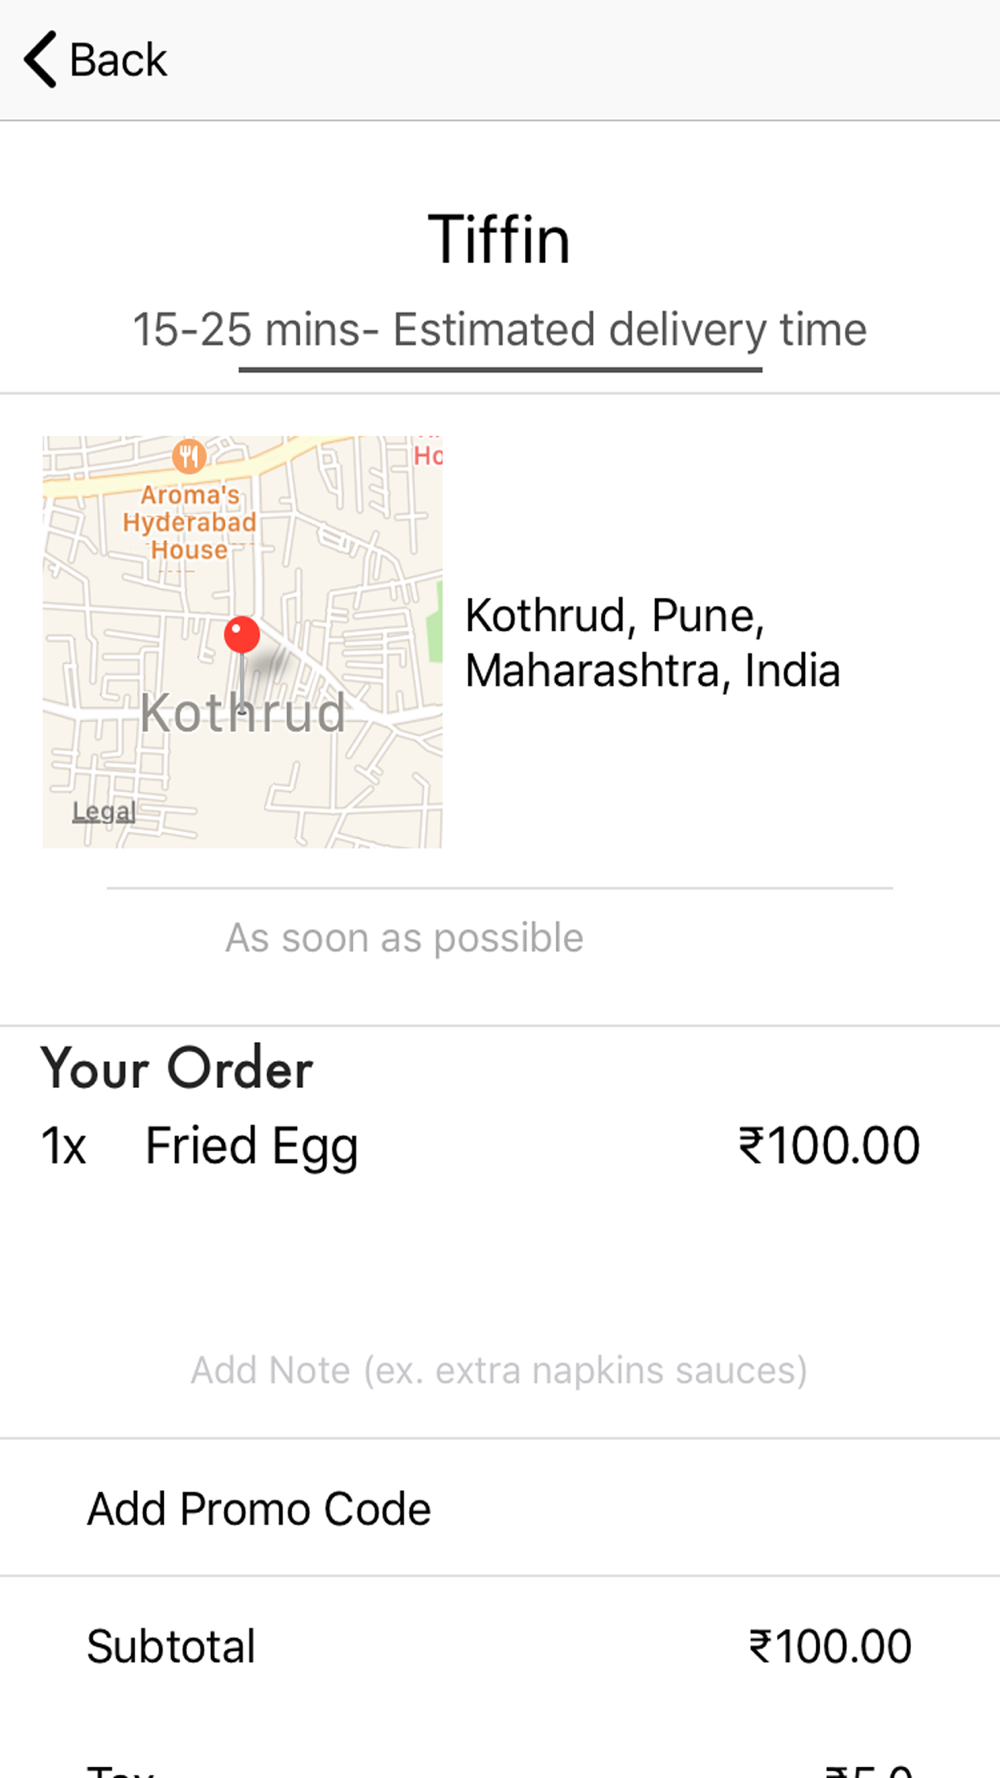Tap the Your Order heading
Image resolution: width=1000 pixels, height=1778 pixels.
pos(177,1068)
